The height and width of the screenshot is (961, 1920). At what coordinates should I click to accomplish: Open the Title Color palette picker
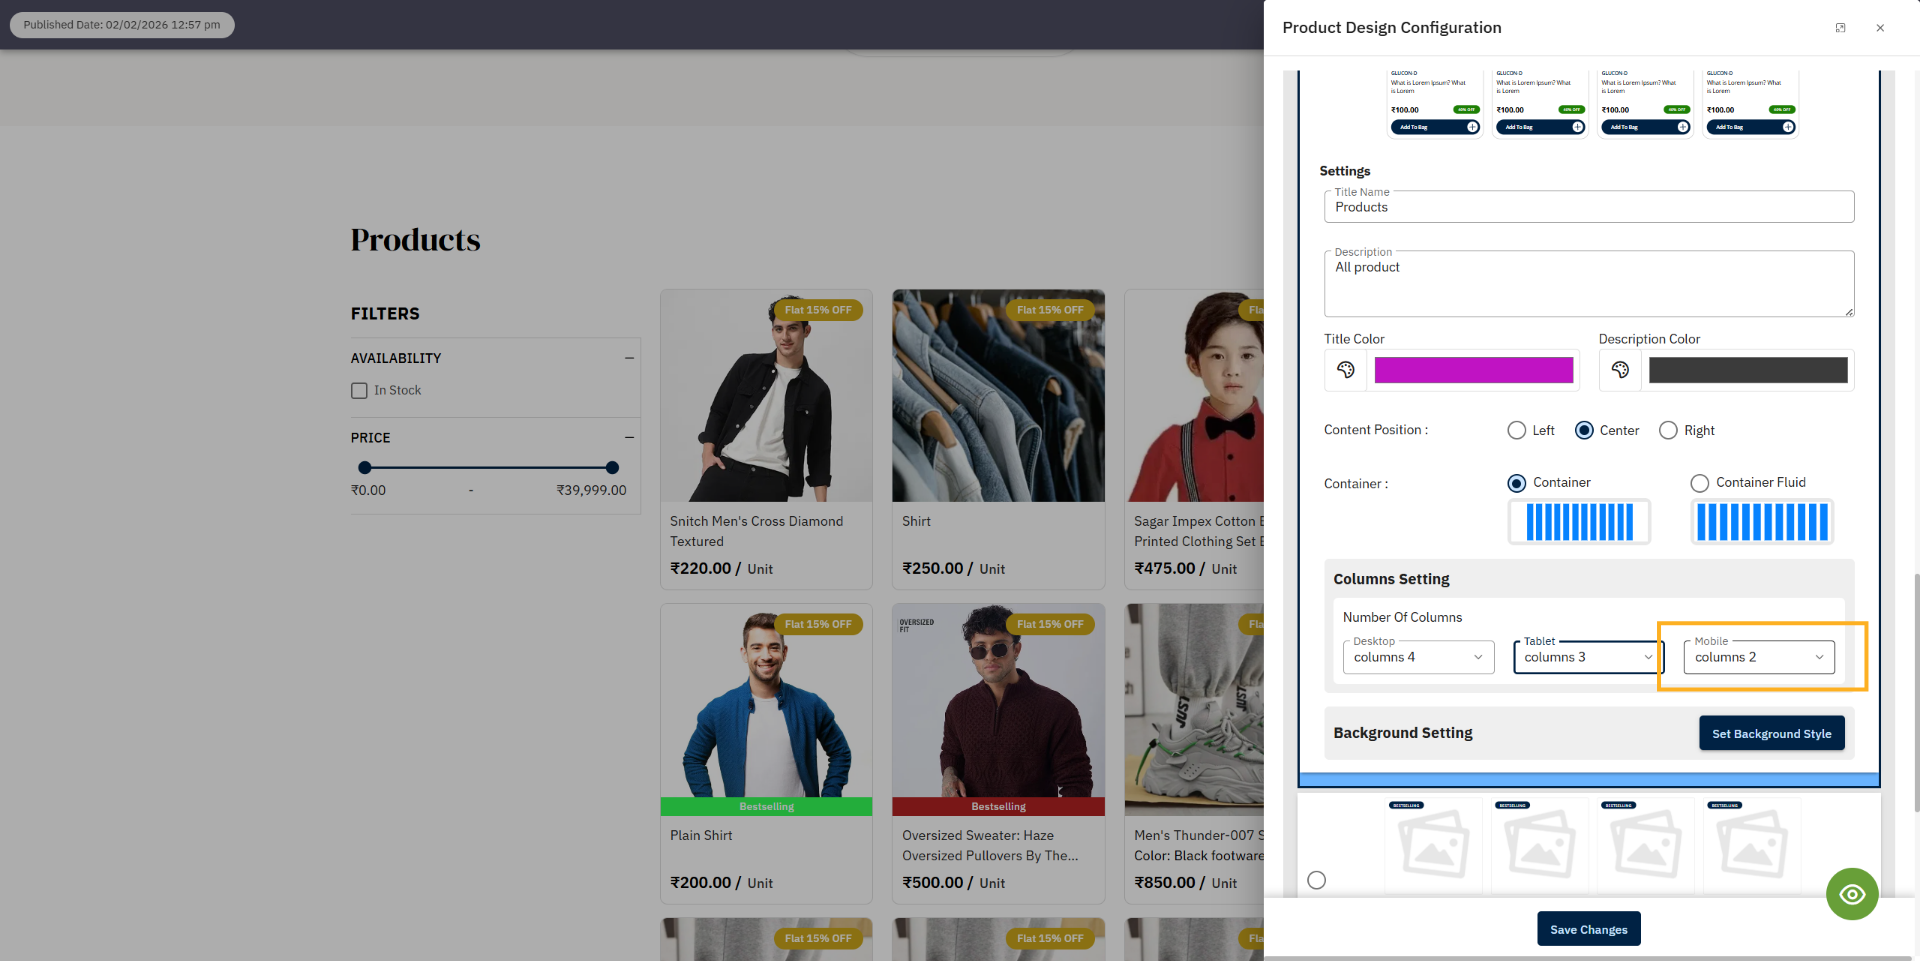click(x=1345, y=370)
